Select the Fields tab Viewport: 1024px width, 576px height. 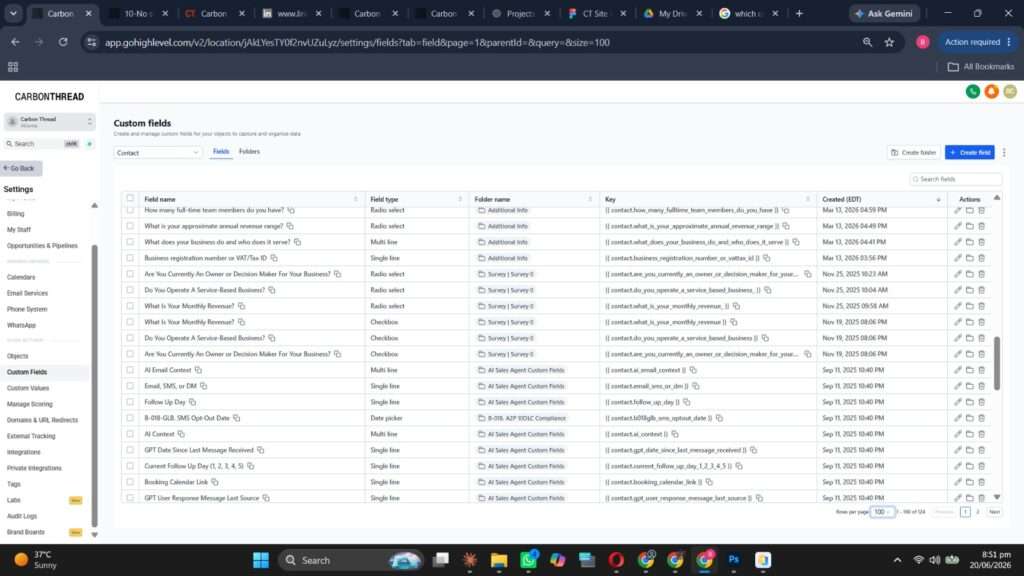(221, 152)
